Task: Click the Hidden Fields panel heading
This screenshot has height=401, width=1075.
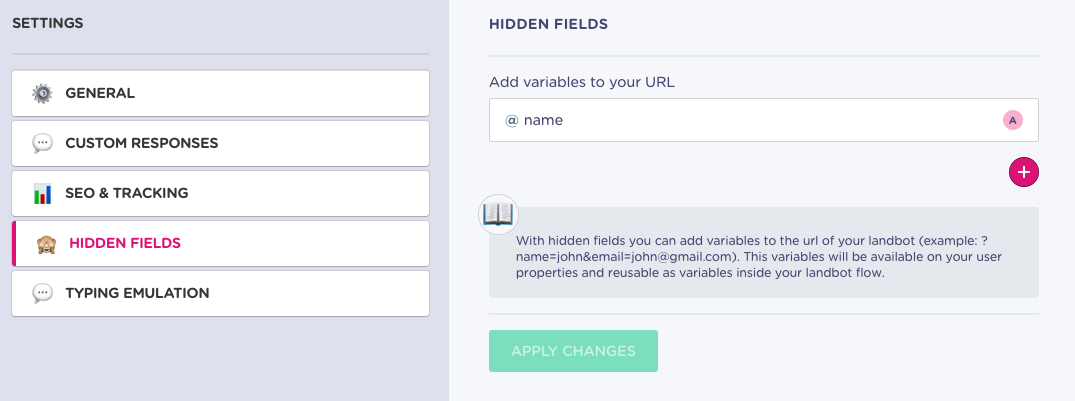Action: click(x=548, y=24)
